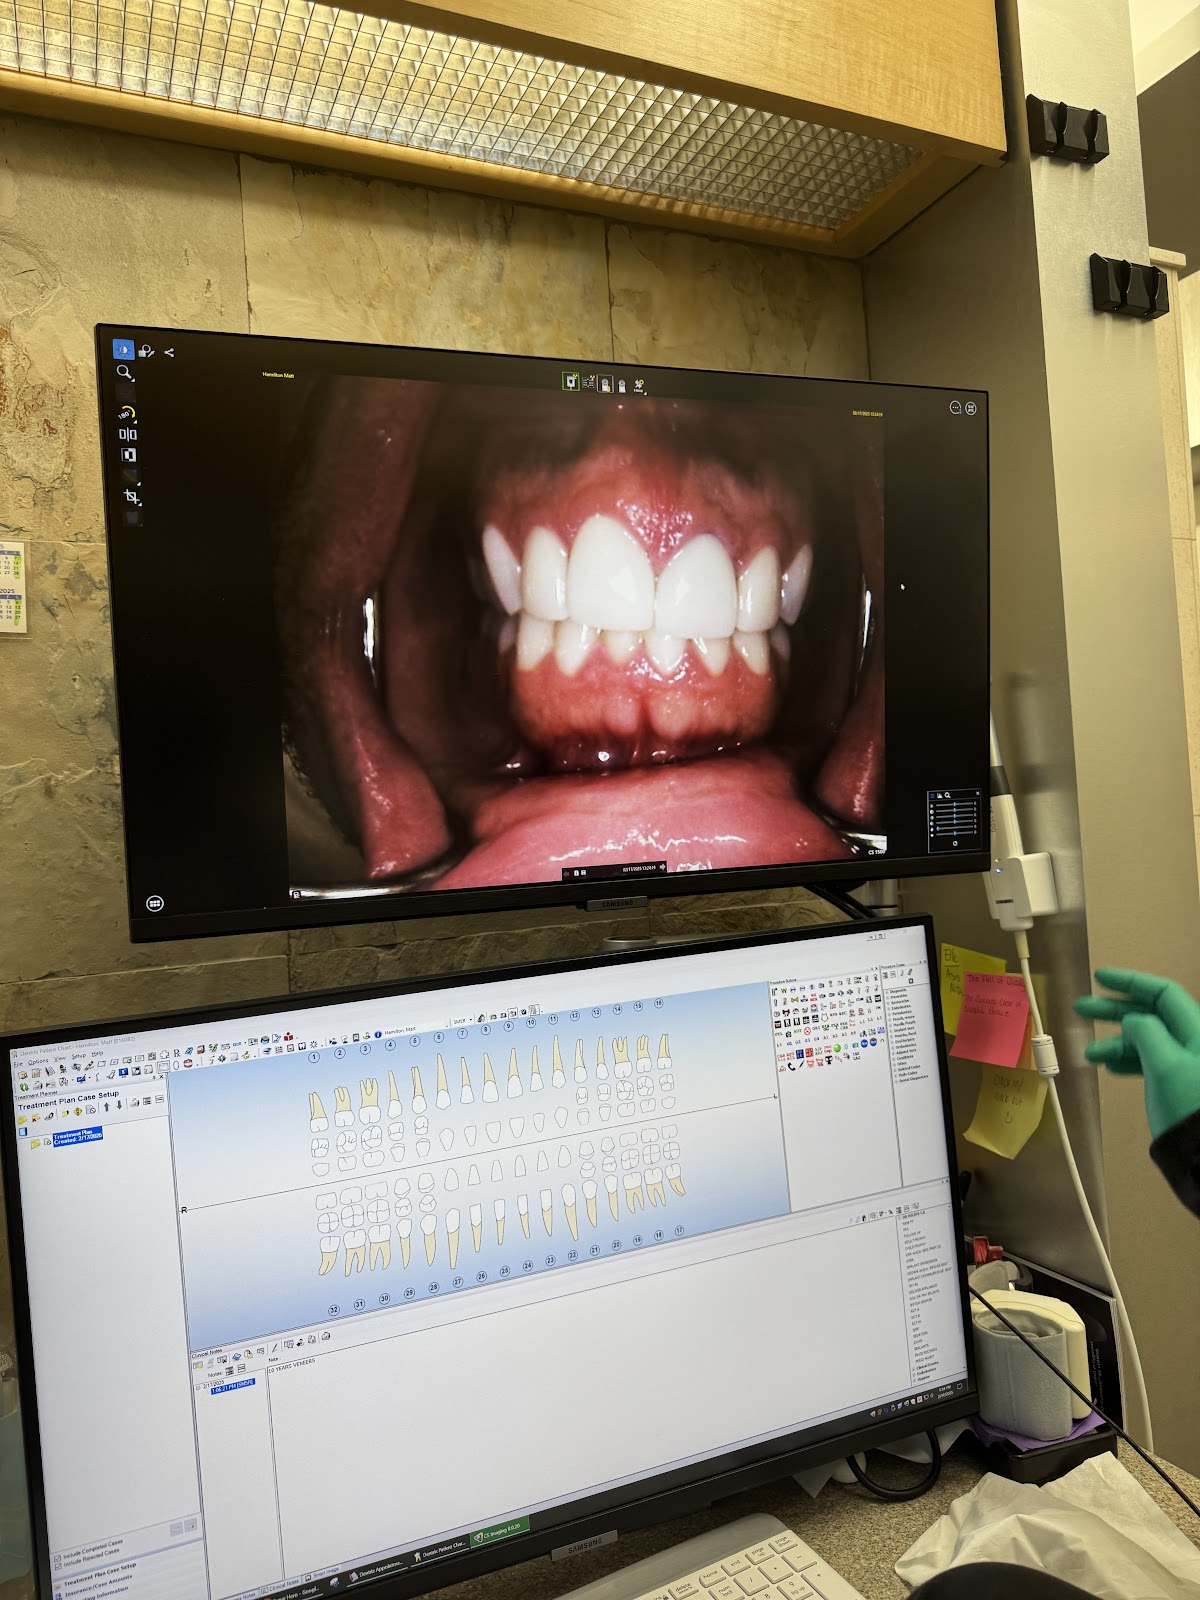Screen dimensions: 1200x1600
Task: Open the View menu in Dentrix Patient Chart
Action: pos(60,1059)
